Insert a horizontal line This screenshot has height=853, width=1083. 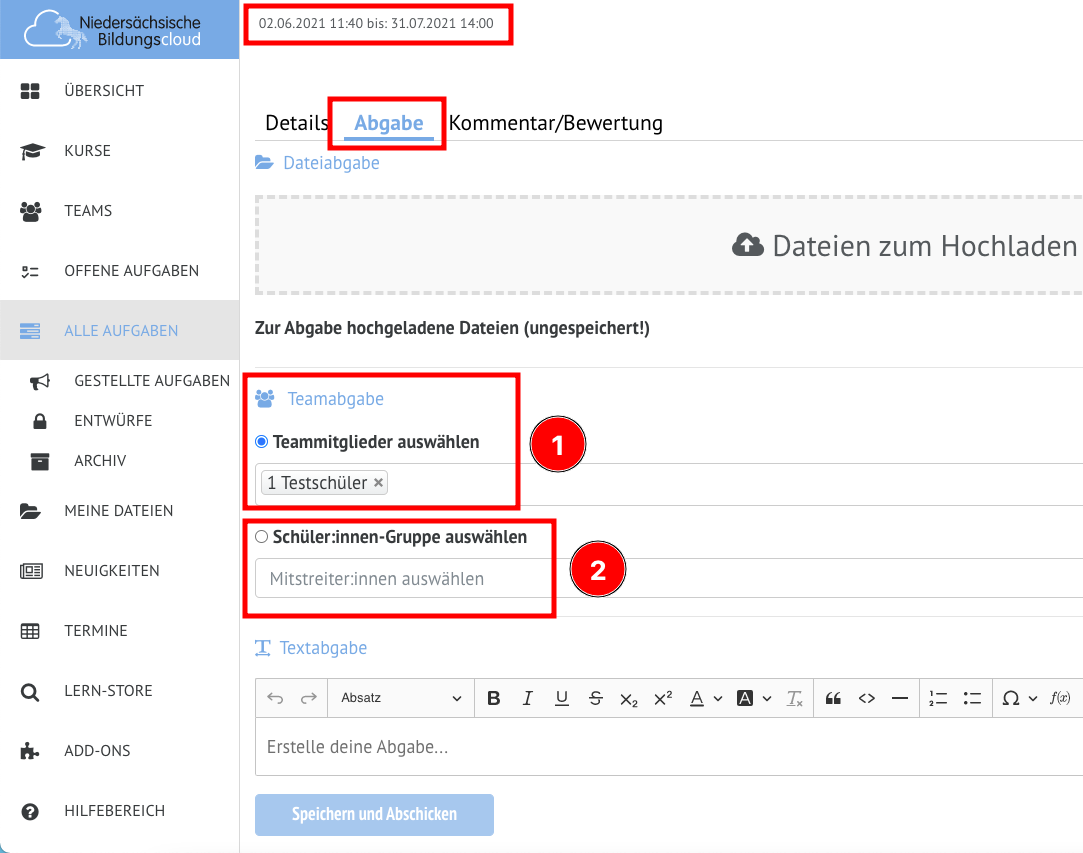coord(899,698)
